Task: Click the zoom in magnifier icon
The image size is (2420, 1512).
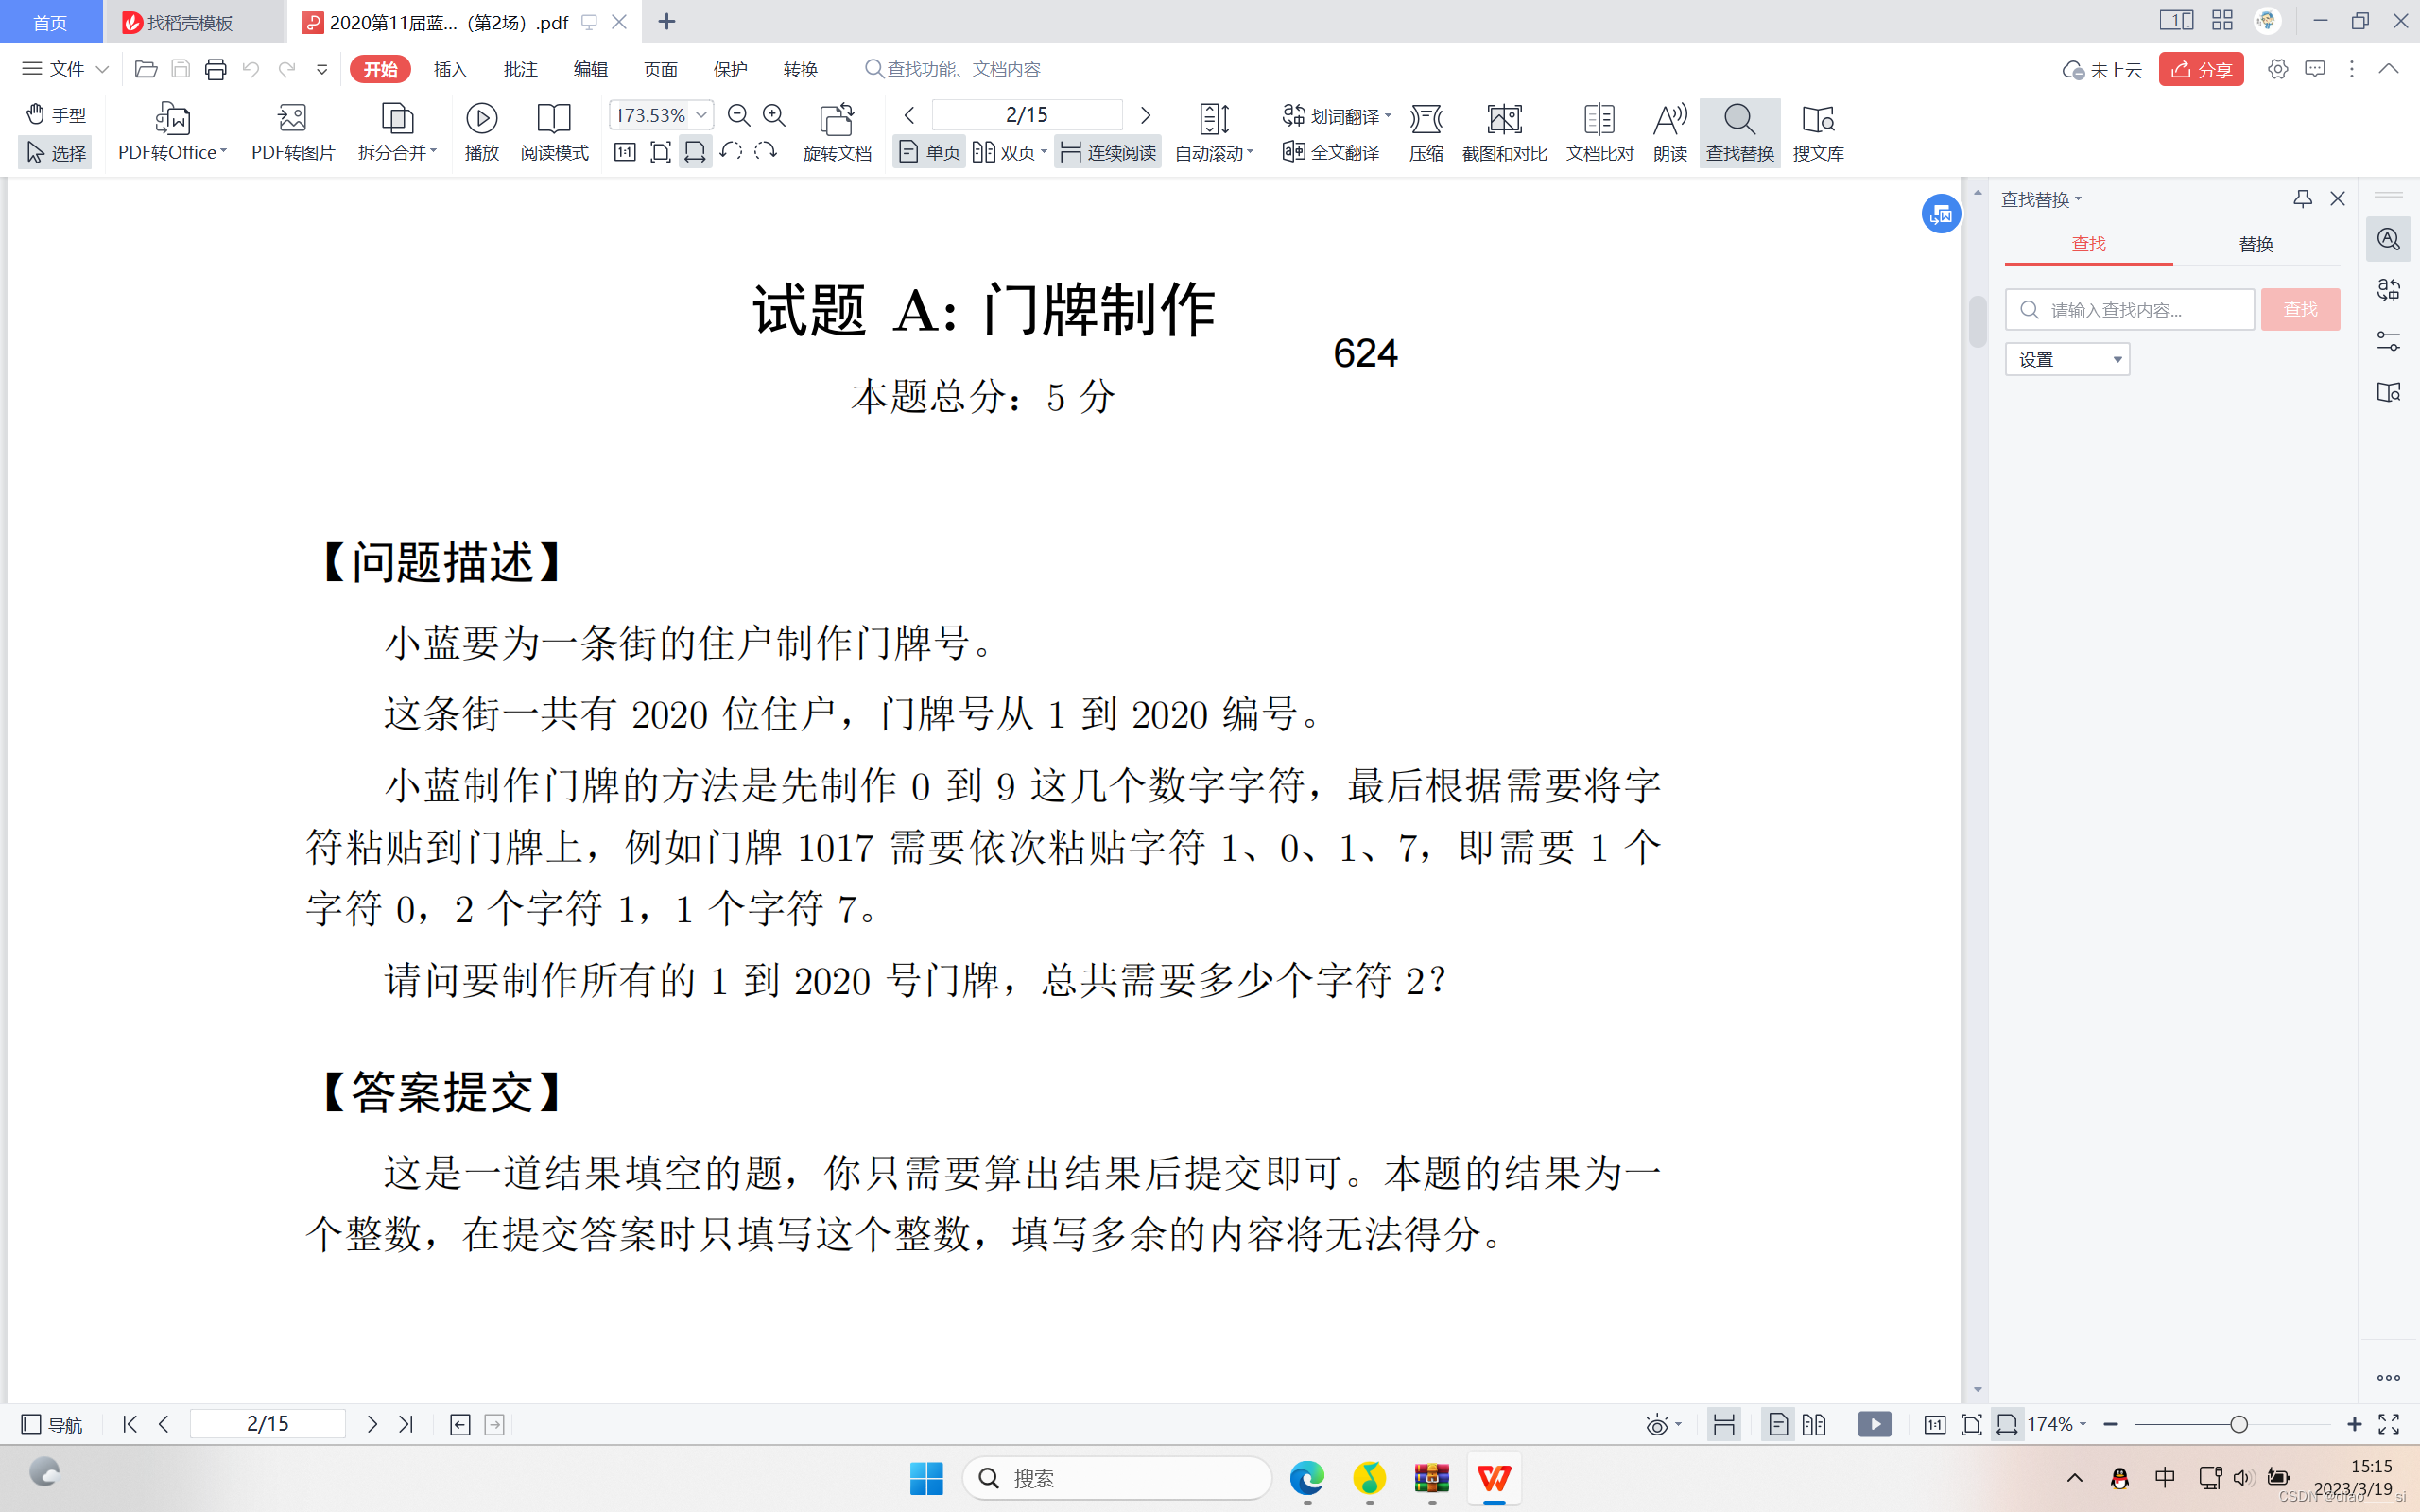Action: [x=774, y=115]
